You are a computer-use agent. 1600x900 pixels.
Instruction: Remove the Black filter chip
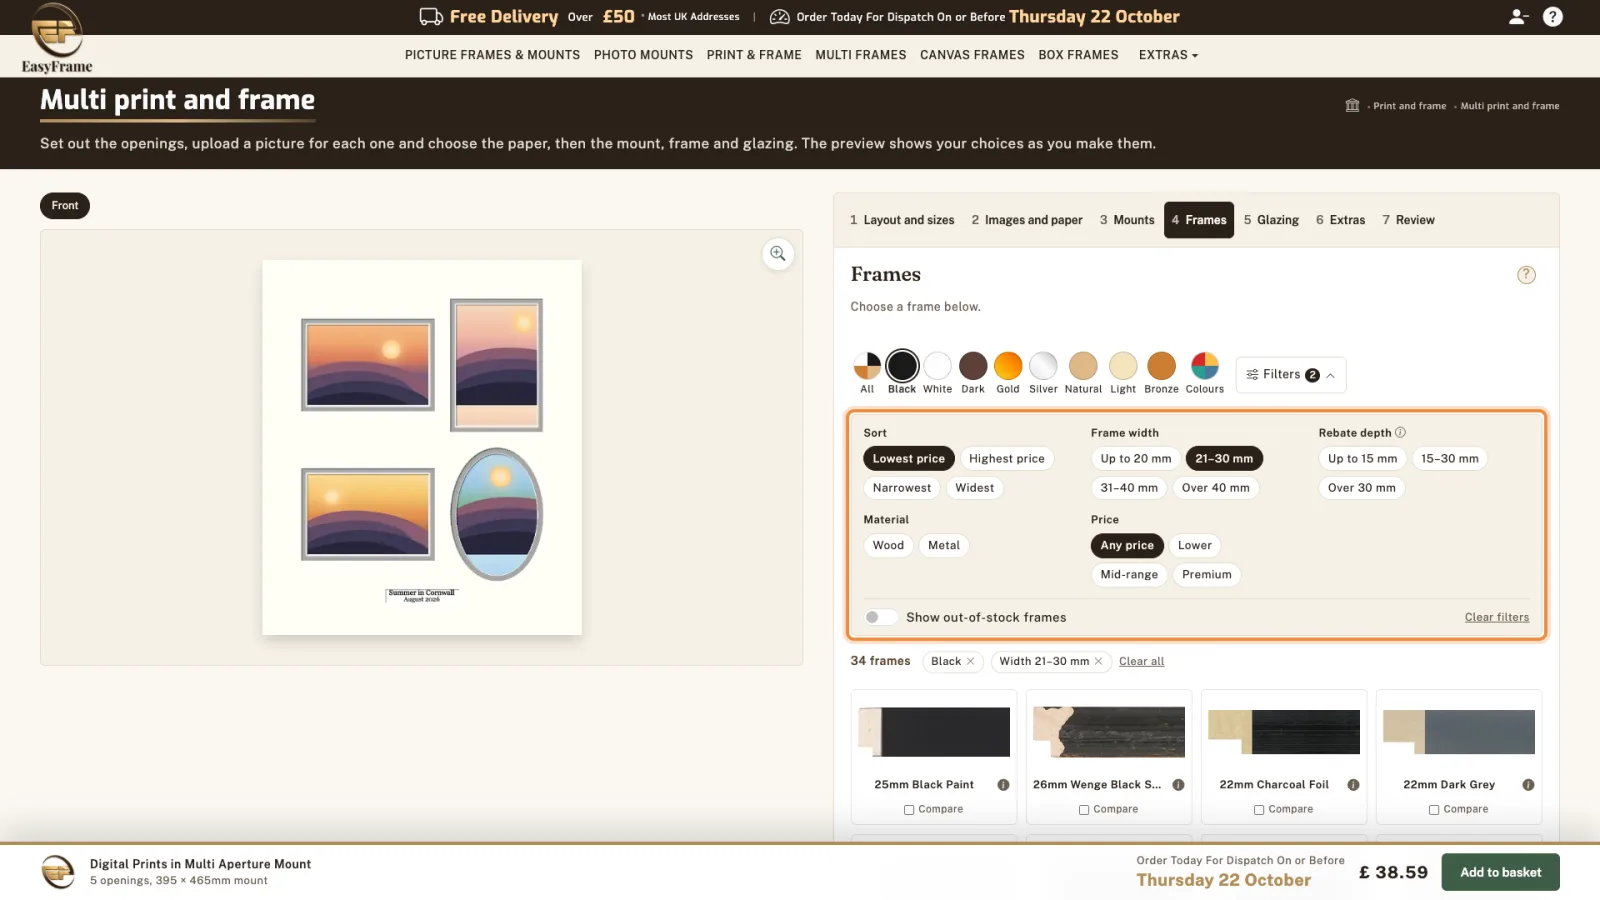(970, 662)
